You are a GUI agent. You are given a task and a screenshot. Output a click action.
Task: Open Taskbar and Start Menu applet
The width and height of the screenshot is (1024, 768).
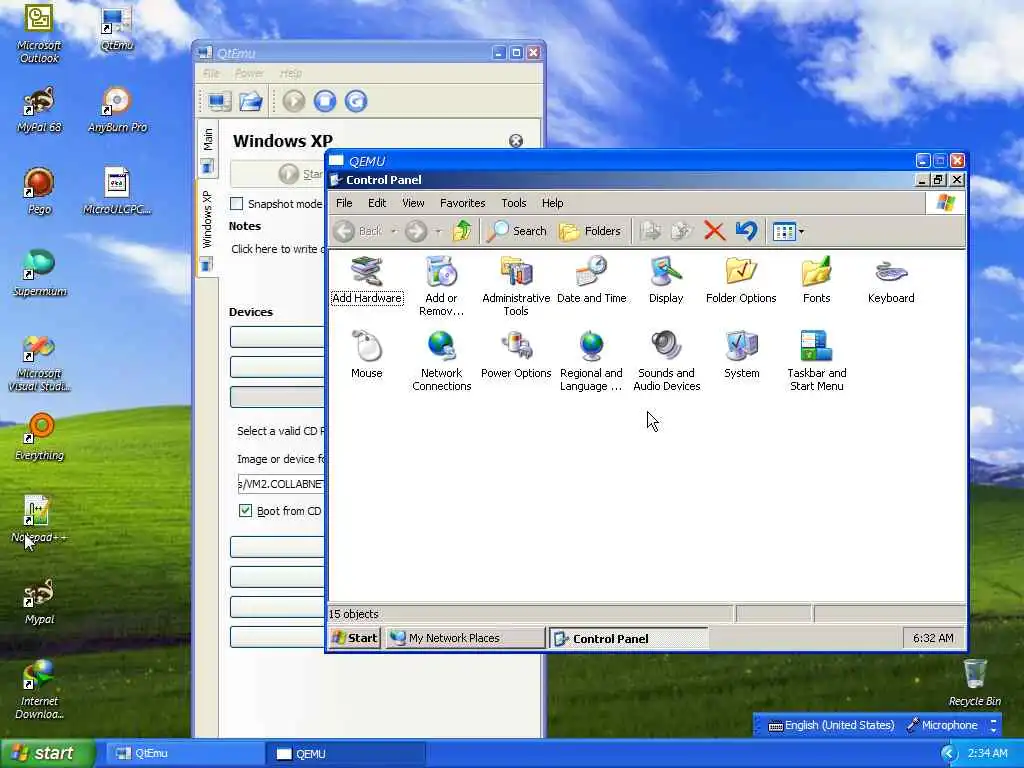coord(816,360)
